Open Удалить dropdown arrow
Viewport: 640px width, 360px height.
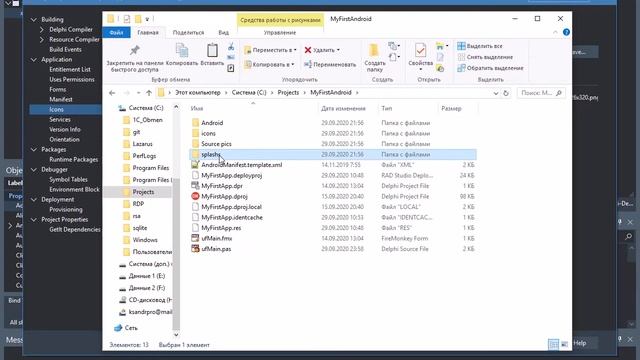(338, 50)
